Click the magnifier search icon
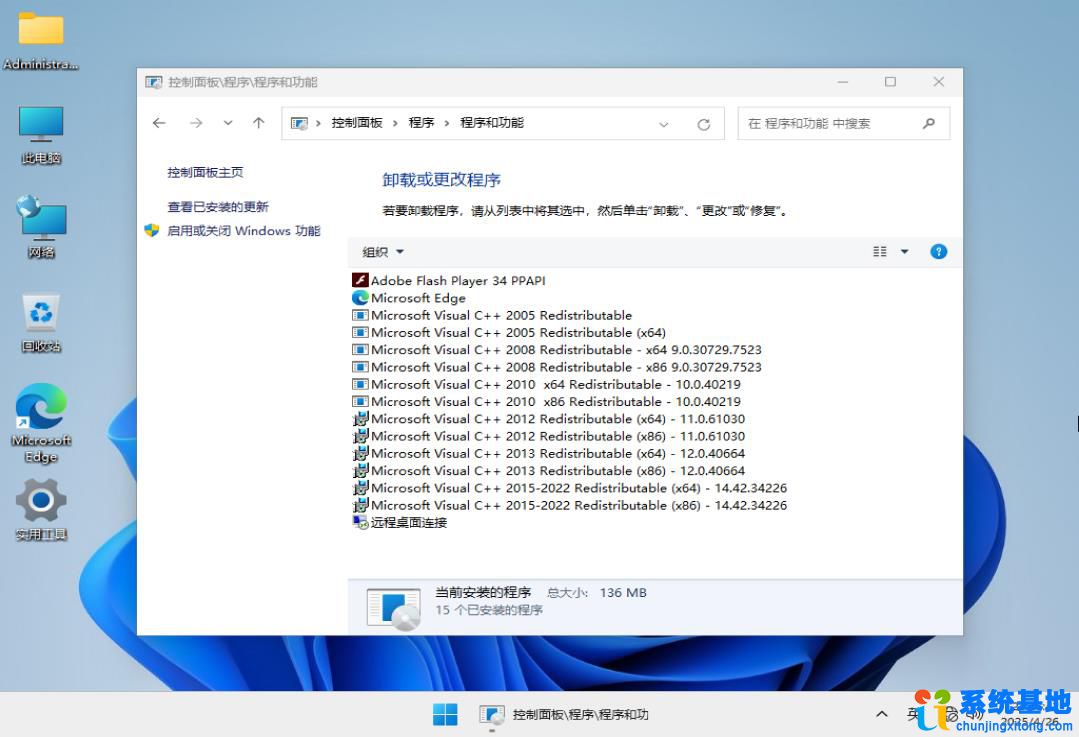 coord(929,124)
